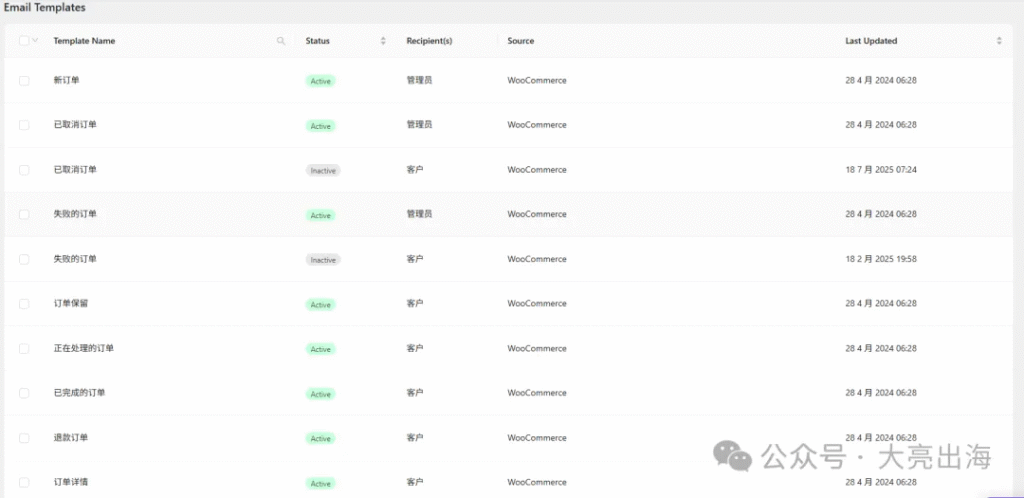Select the 退款订单 row checkbox

pos(24,438)
